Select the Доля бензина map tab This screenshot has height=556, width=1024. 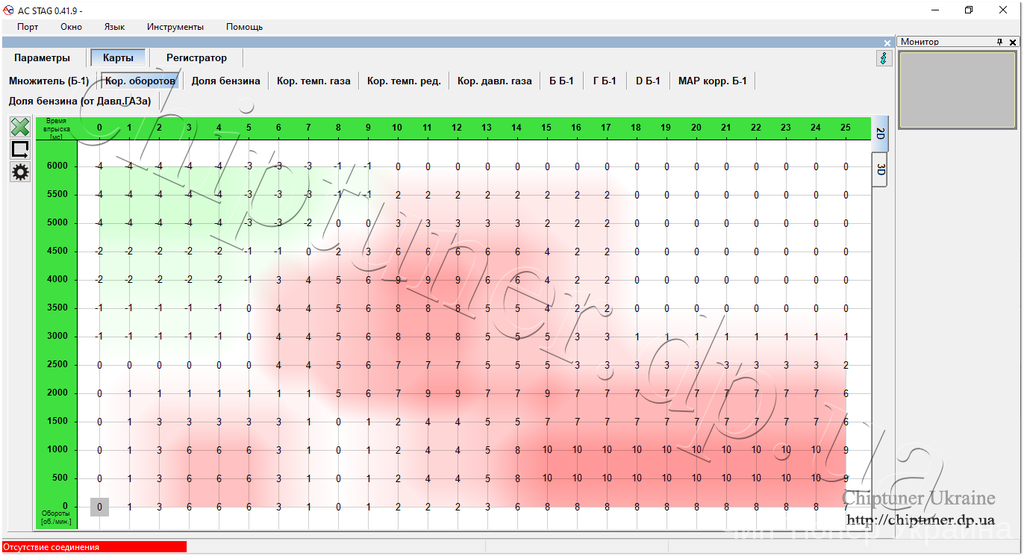pyautogui.click(x=225, y=81)
